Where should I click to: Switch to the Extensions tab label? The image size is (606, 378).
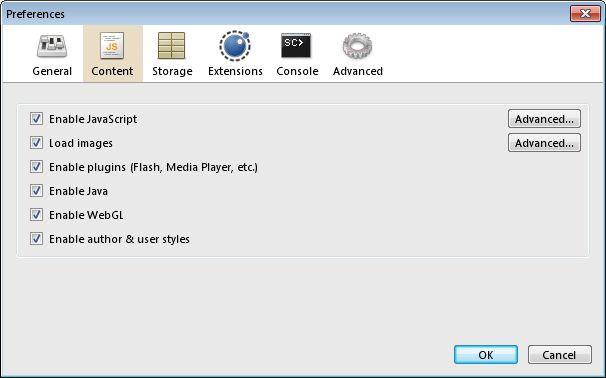pos(235,71)
